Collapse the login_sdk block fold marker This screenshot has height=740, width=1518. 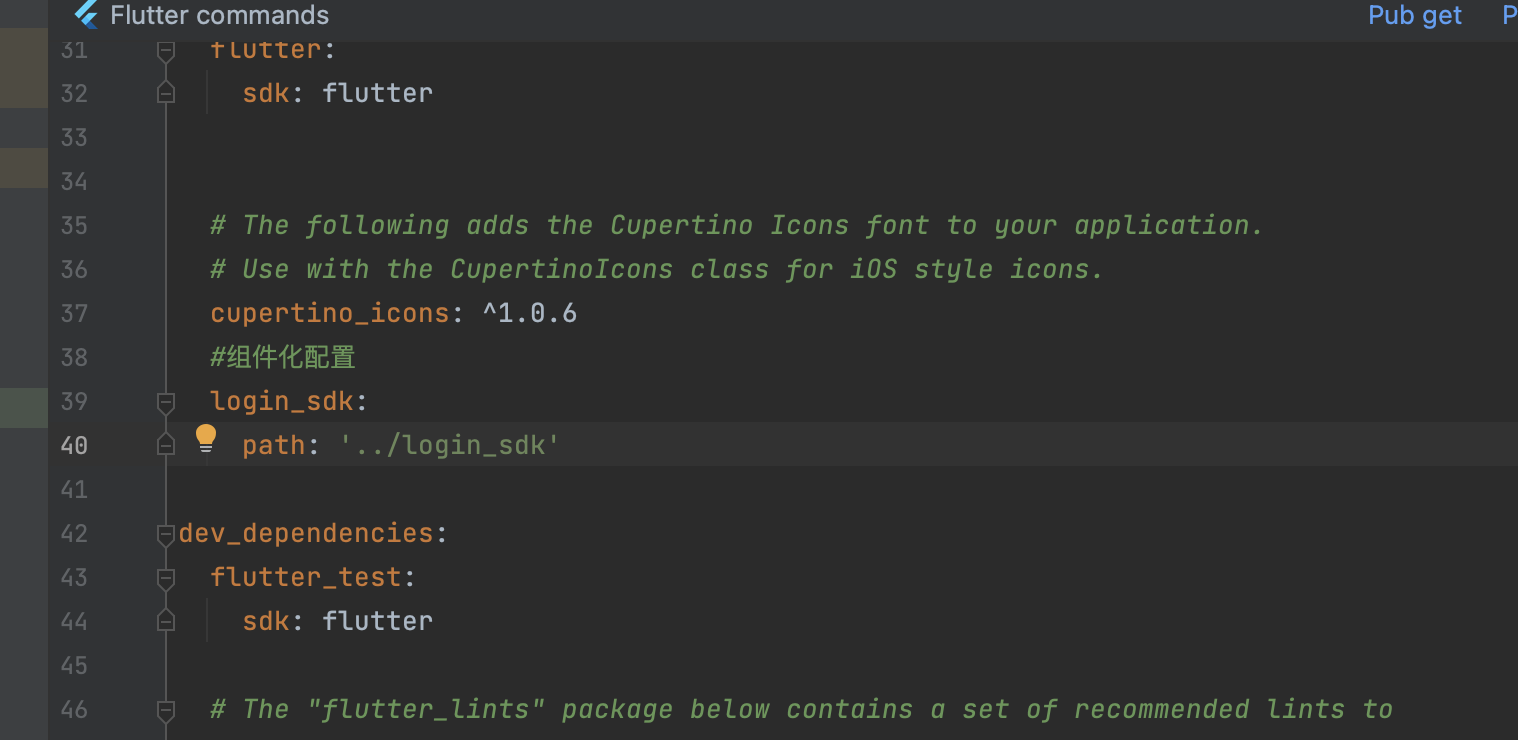tap(166, 402)
